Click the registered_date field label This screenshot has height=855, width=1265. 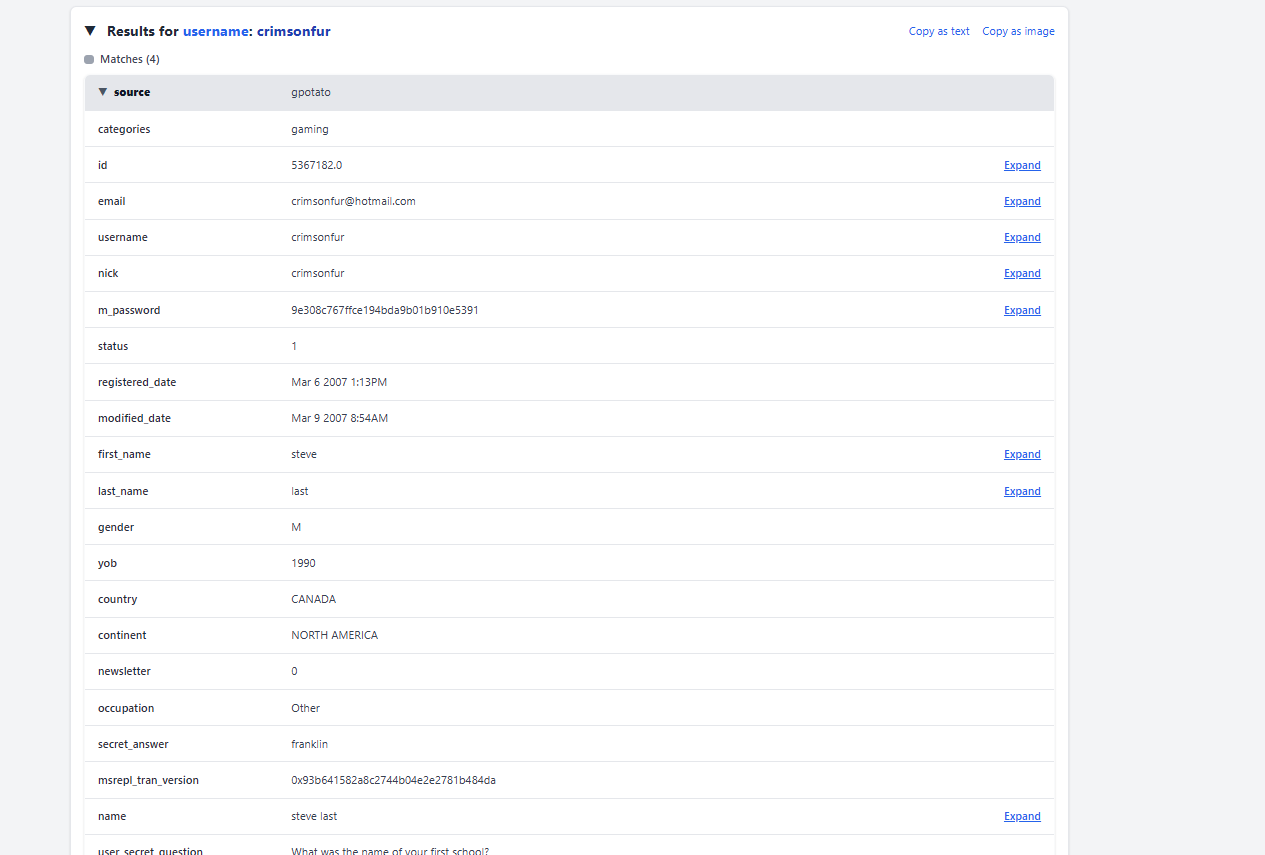pyautogui.click(x=137, y=382)
